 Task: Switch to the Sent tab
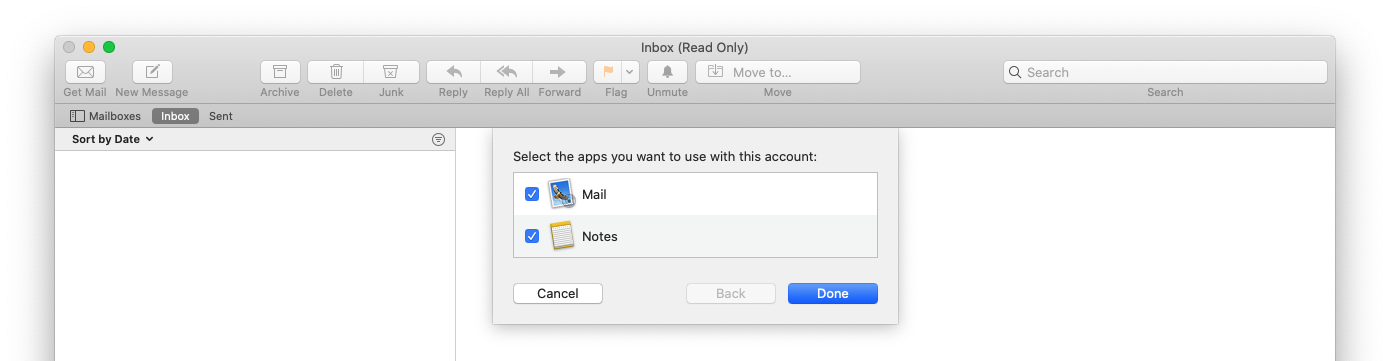pyautogui.click(x=221, y=116)
